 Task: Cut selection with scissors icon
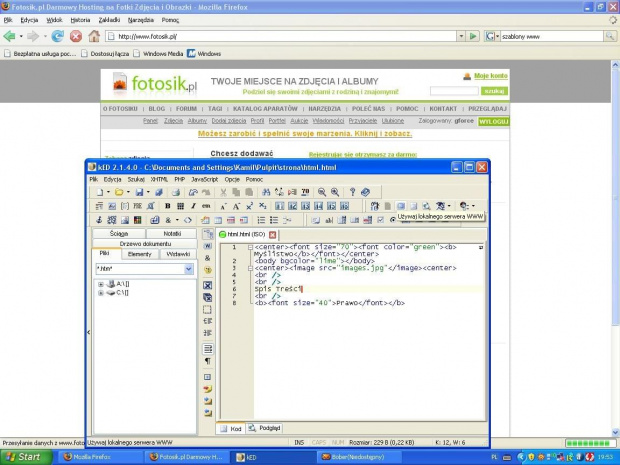(223, 192)
